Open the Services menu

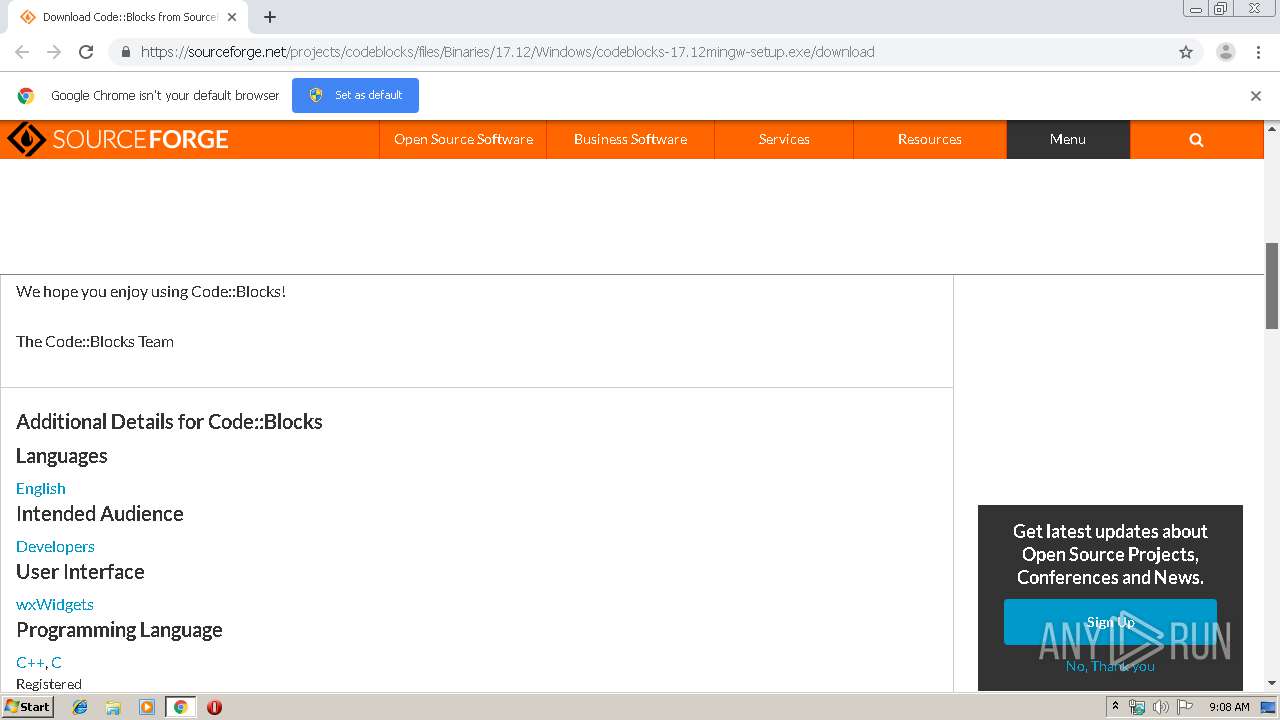tap(784, 139)
